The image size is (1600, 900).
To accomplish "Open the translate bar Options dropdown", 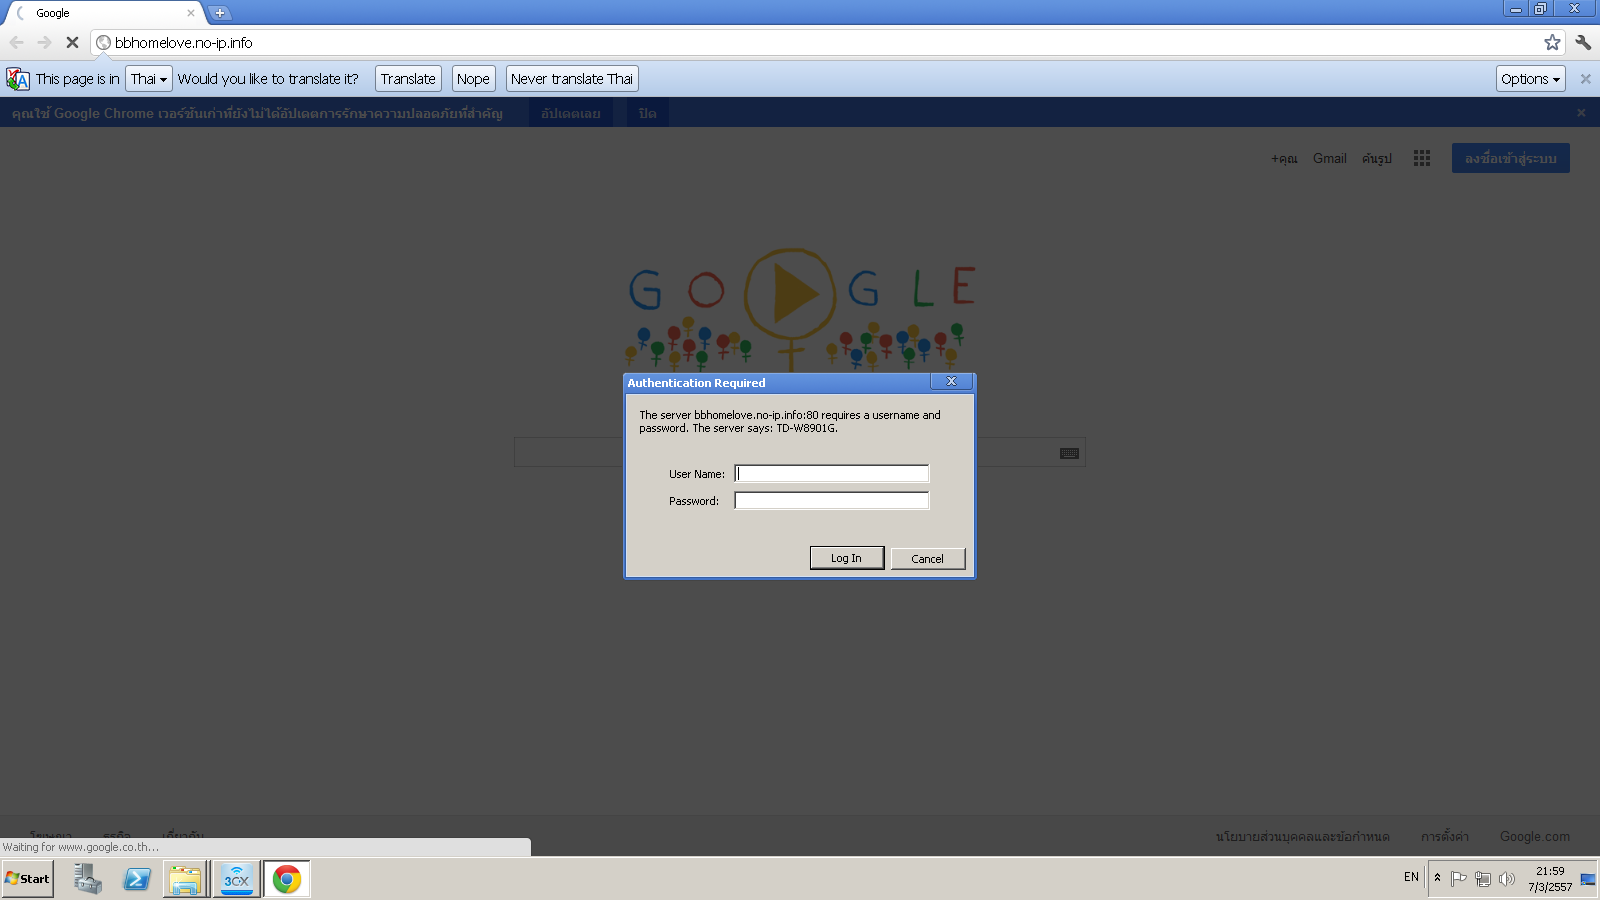I will point(1530,79).
